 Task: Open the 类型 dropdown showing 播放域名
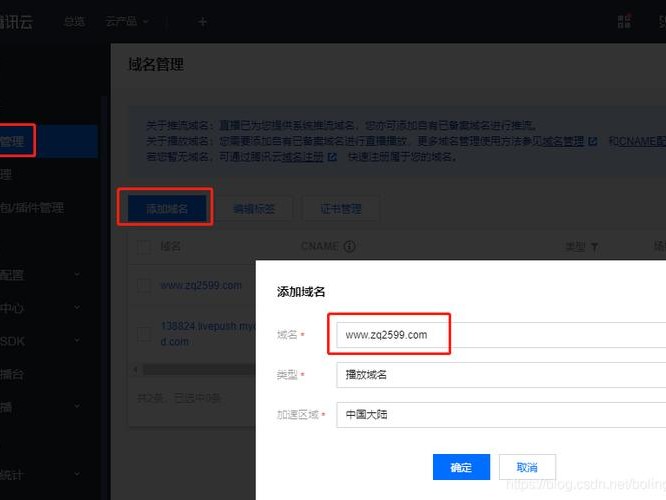tap(501, 375)
